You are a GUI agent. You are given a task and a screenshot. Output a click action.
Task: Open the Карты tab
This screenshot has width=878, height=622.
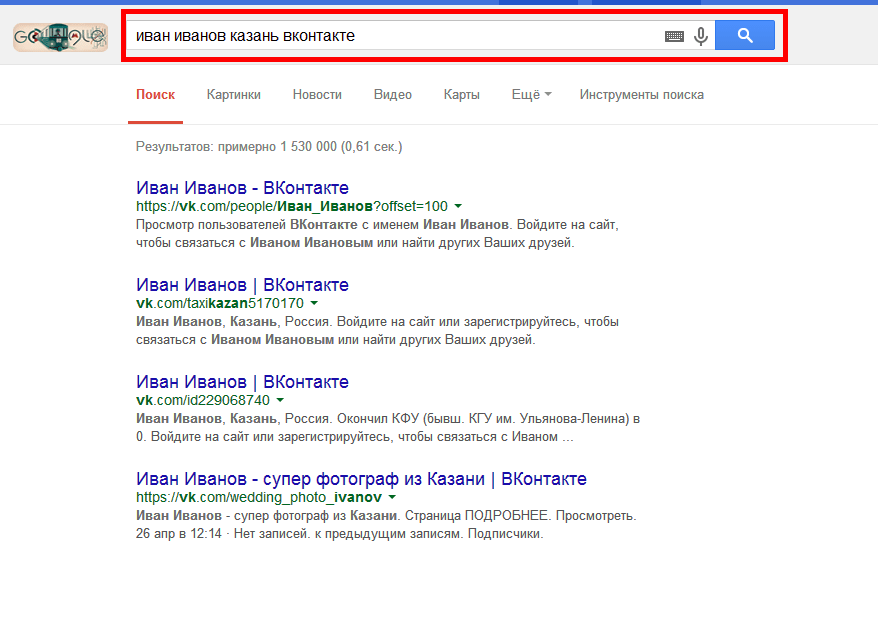461,95
